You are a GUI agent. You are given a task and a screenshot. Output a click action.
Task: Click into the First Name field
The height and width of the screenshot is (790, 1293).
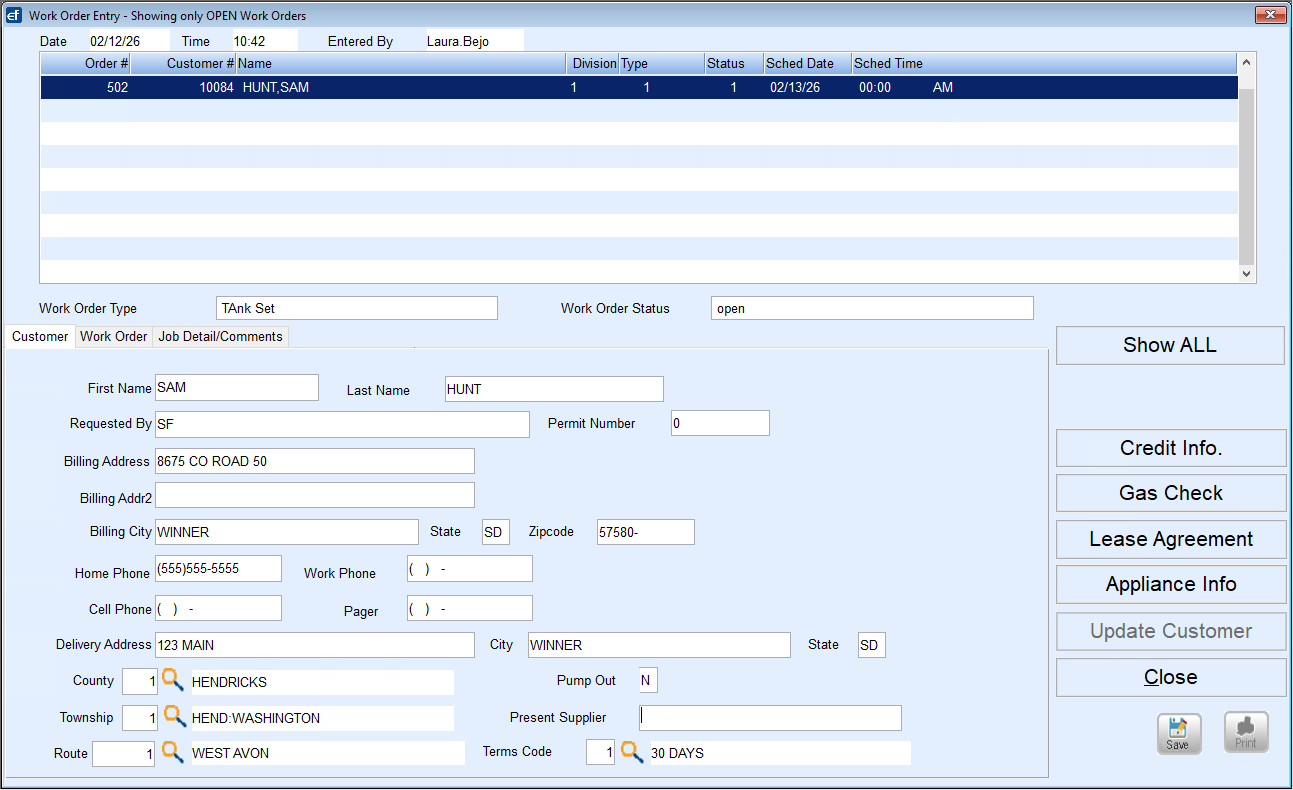[237, 388]
